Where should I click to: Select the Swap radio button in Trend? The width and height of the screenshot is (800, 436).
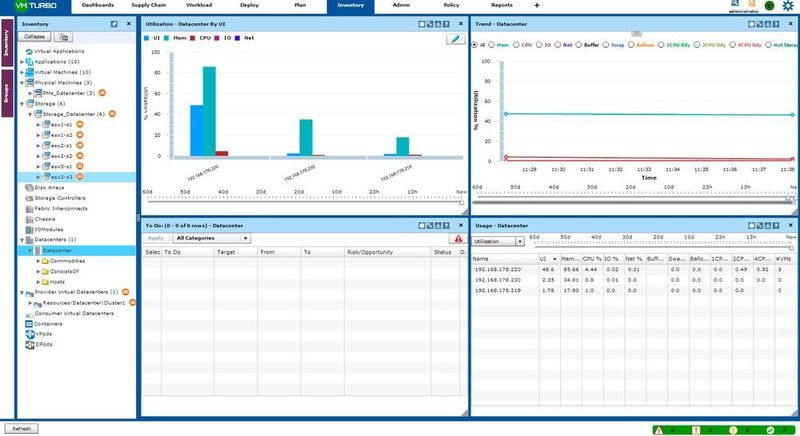(606, 45)
